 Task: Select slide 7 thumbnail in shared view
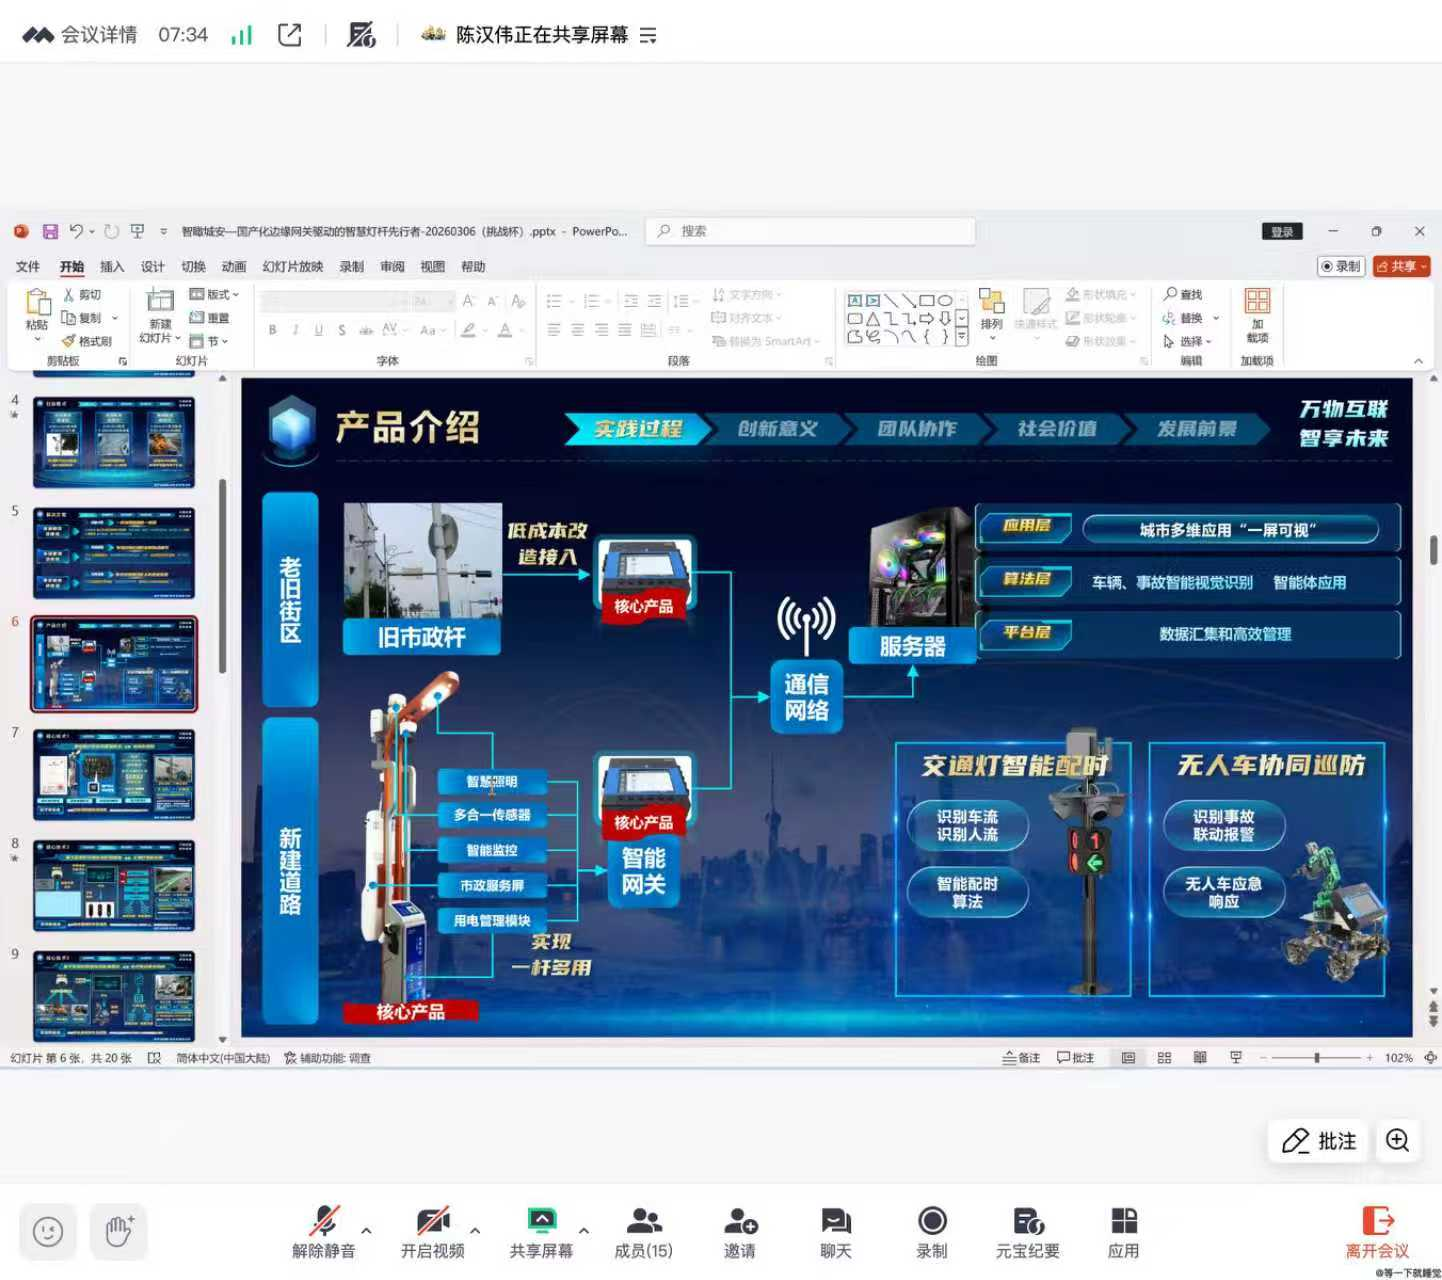[114, 775]
